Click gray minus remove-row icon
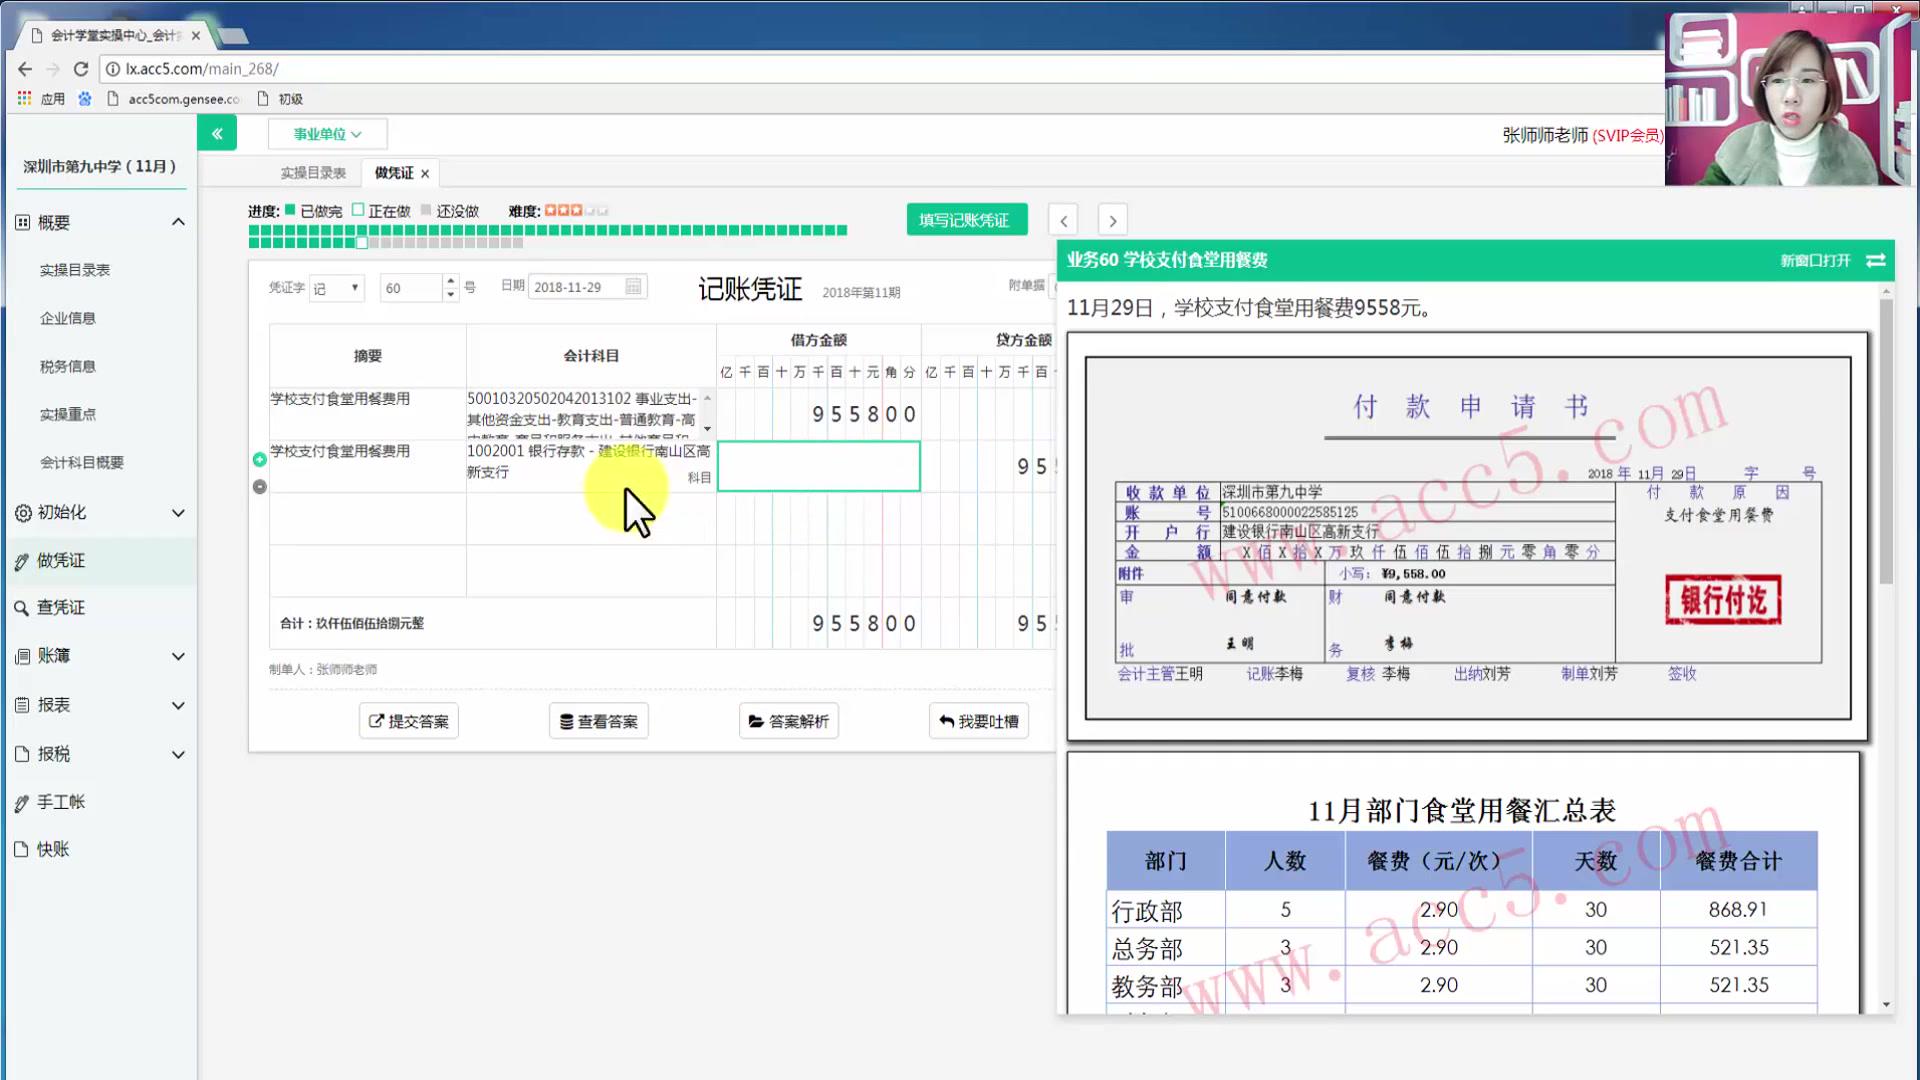This screenshot has width=1920, height=1080. (260, 487)
